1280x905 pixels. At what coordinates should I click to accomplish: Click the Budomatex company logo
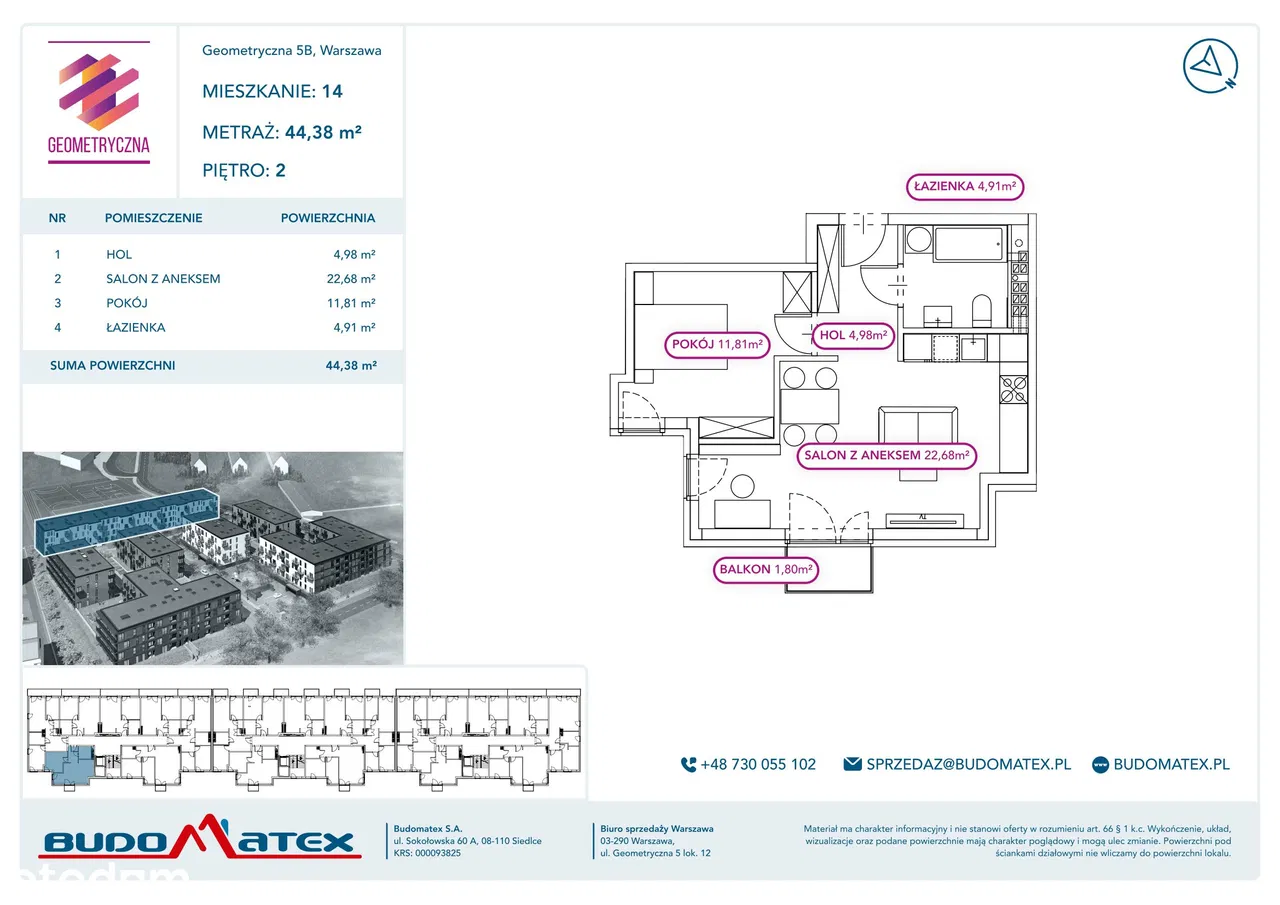click(x=198, y=839)
